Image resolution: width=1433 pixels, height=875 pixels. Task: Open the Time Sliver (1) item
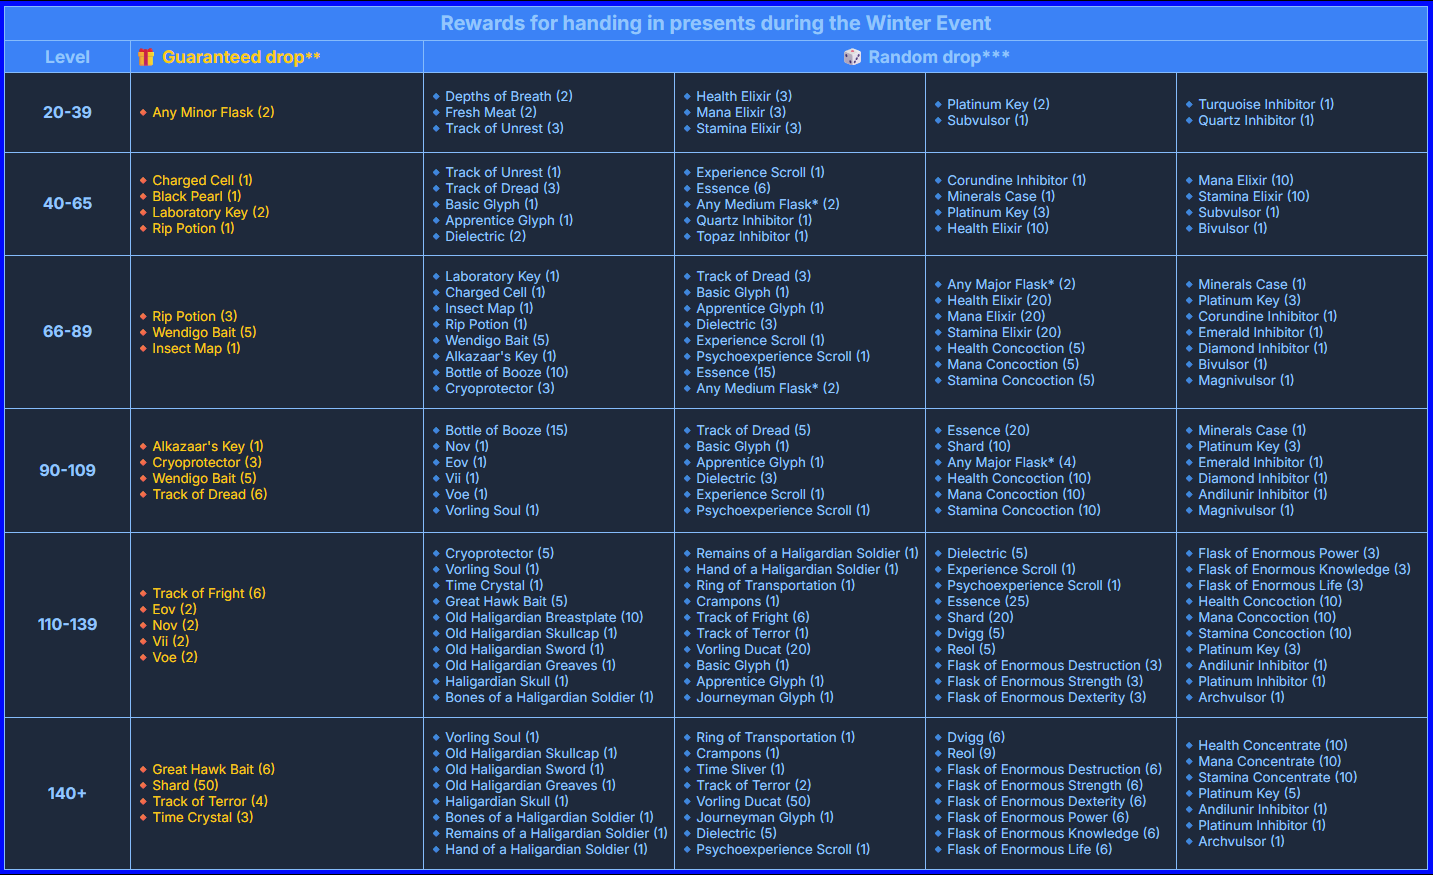pos(740,769)
